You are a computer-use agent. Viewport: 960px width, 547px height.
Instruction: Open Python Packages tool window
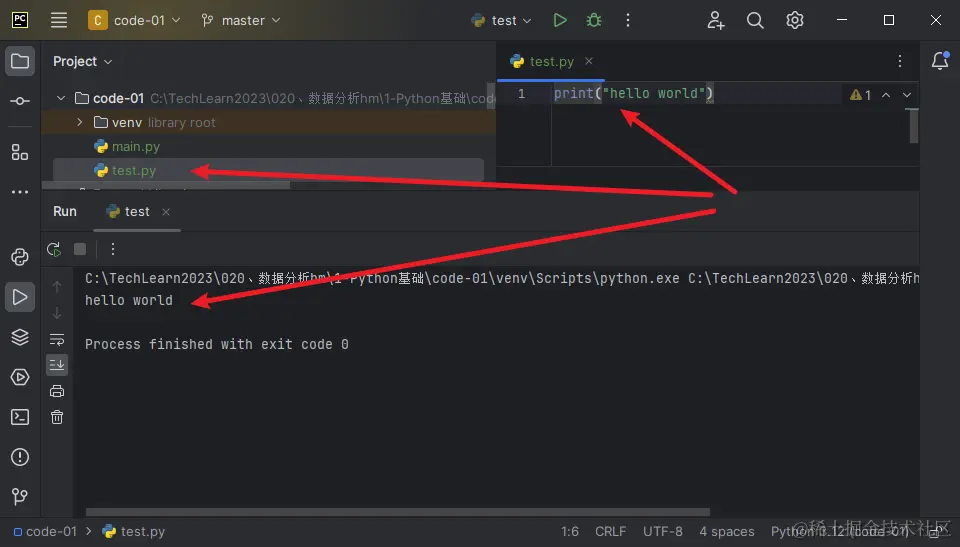(x=20, y=257)
